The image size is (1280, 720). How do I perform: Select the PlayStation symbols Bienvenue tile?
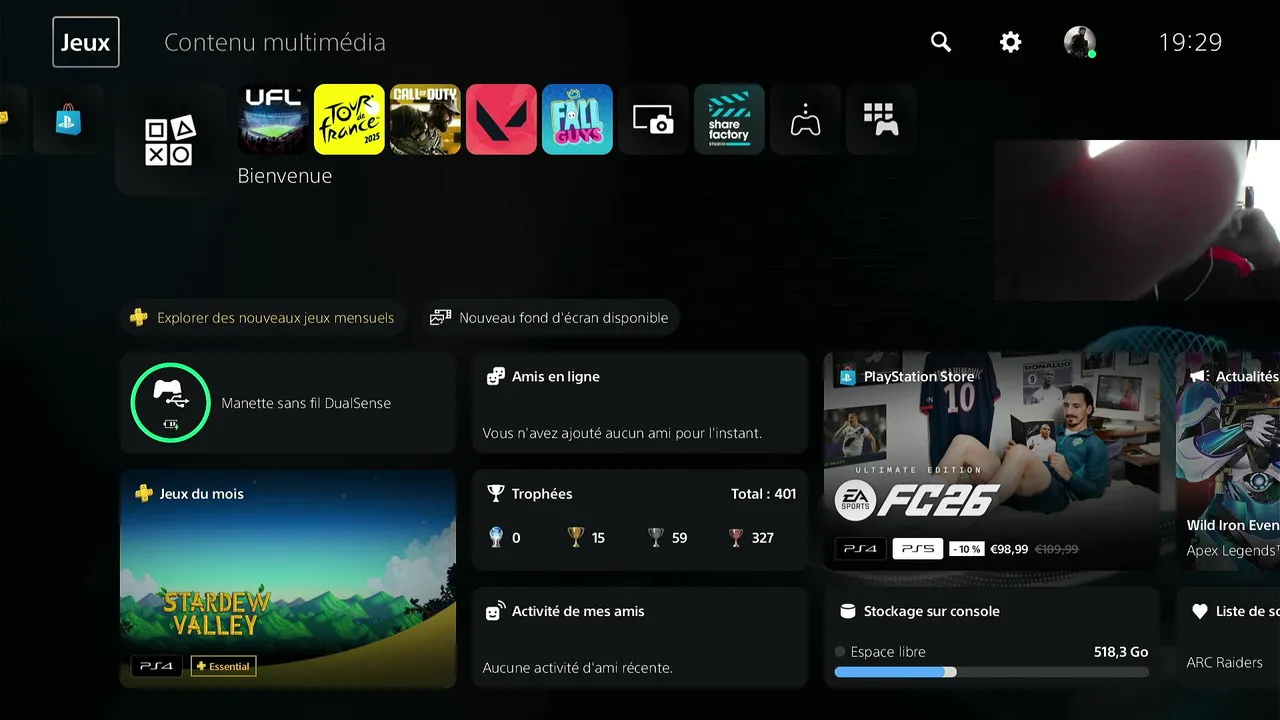click(170, 141)
